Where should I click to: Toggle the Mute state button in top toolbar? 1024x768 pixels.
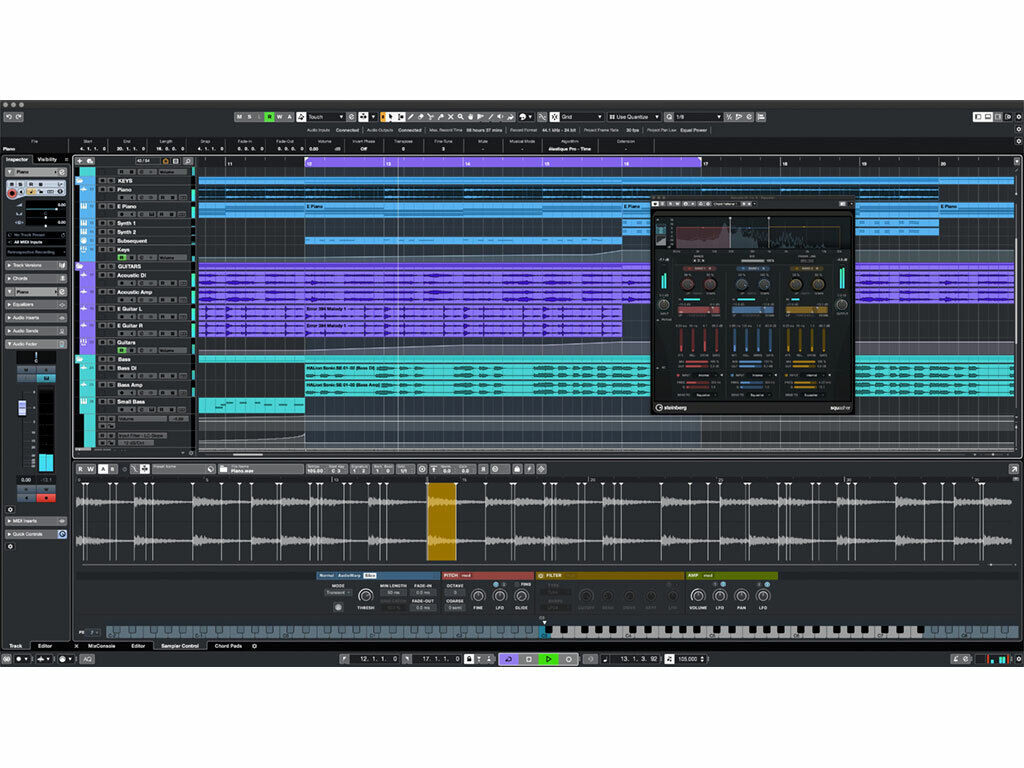click(x=239, y=117)
